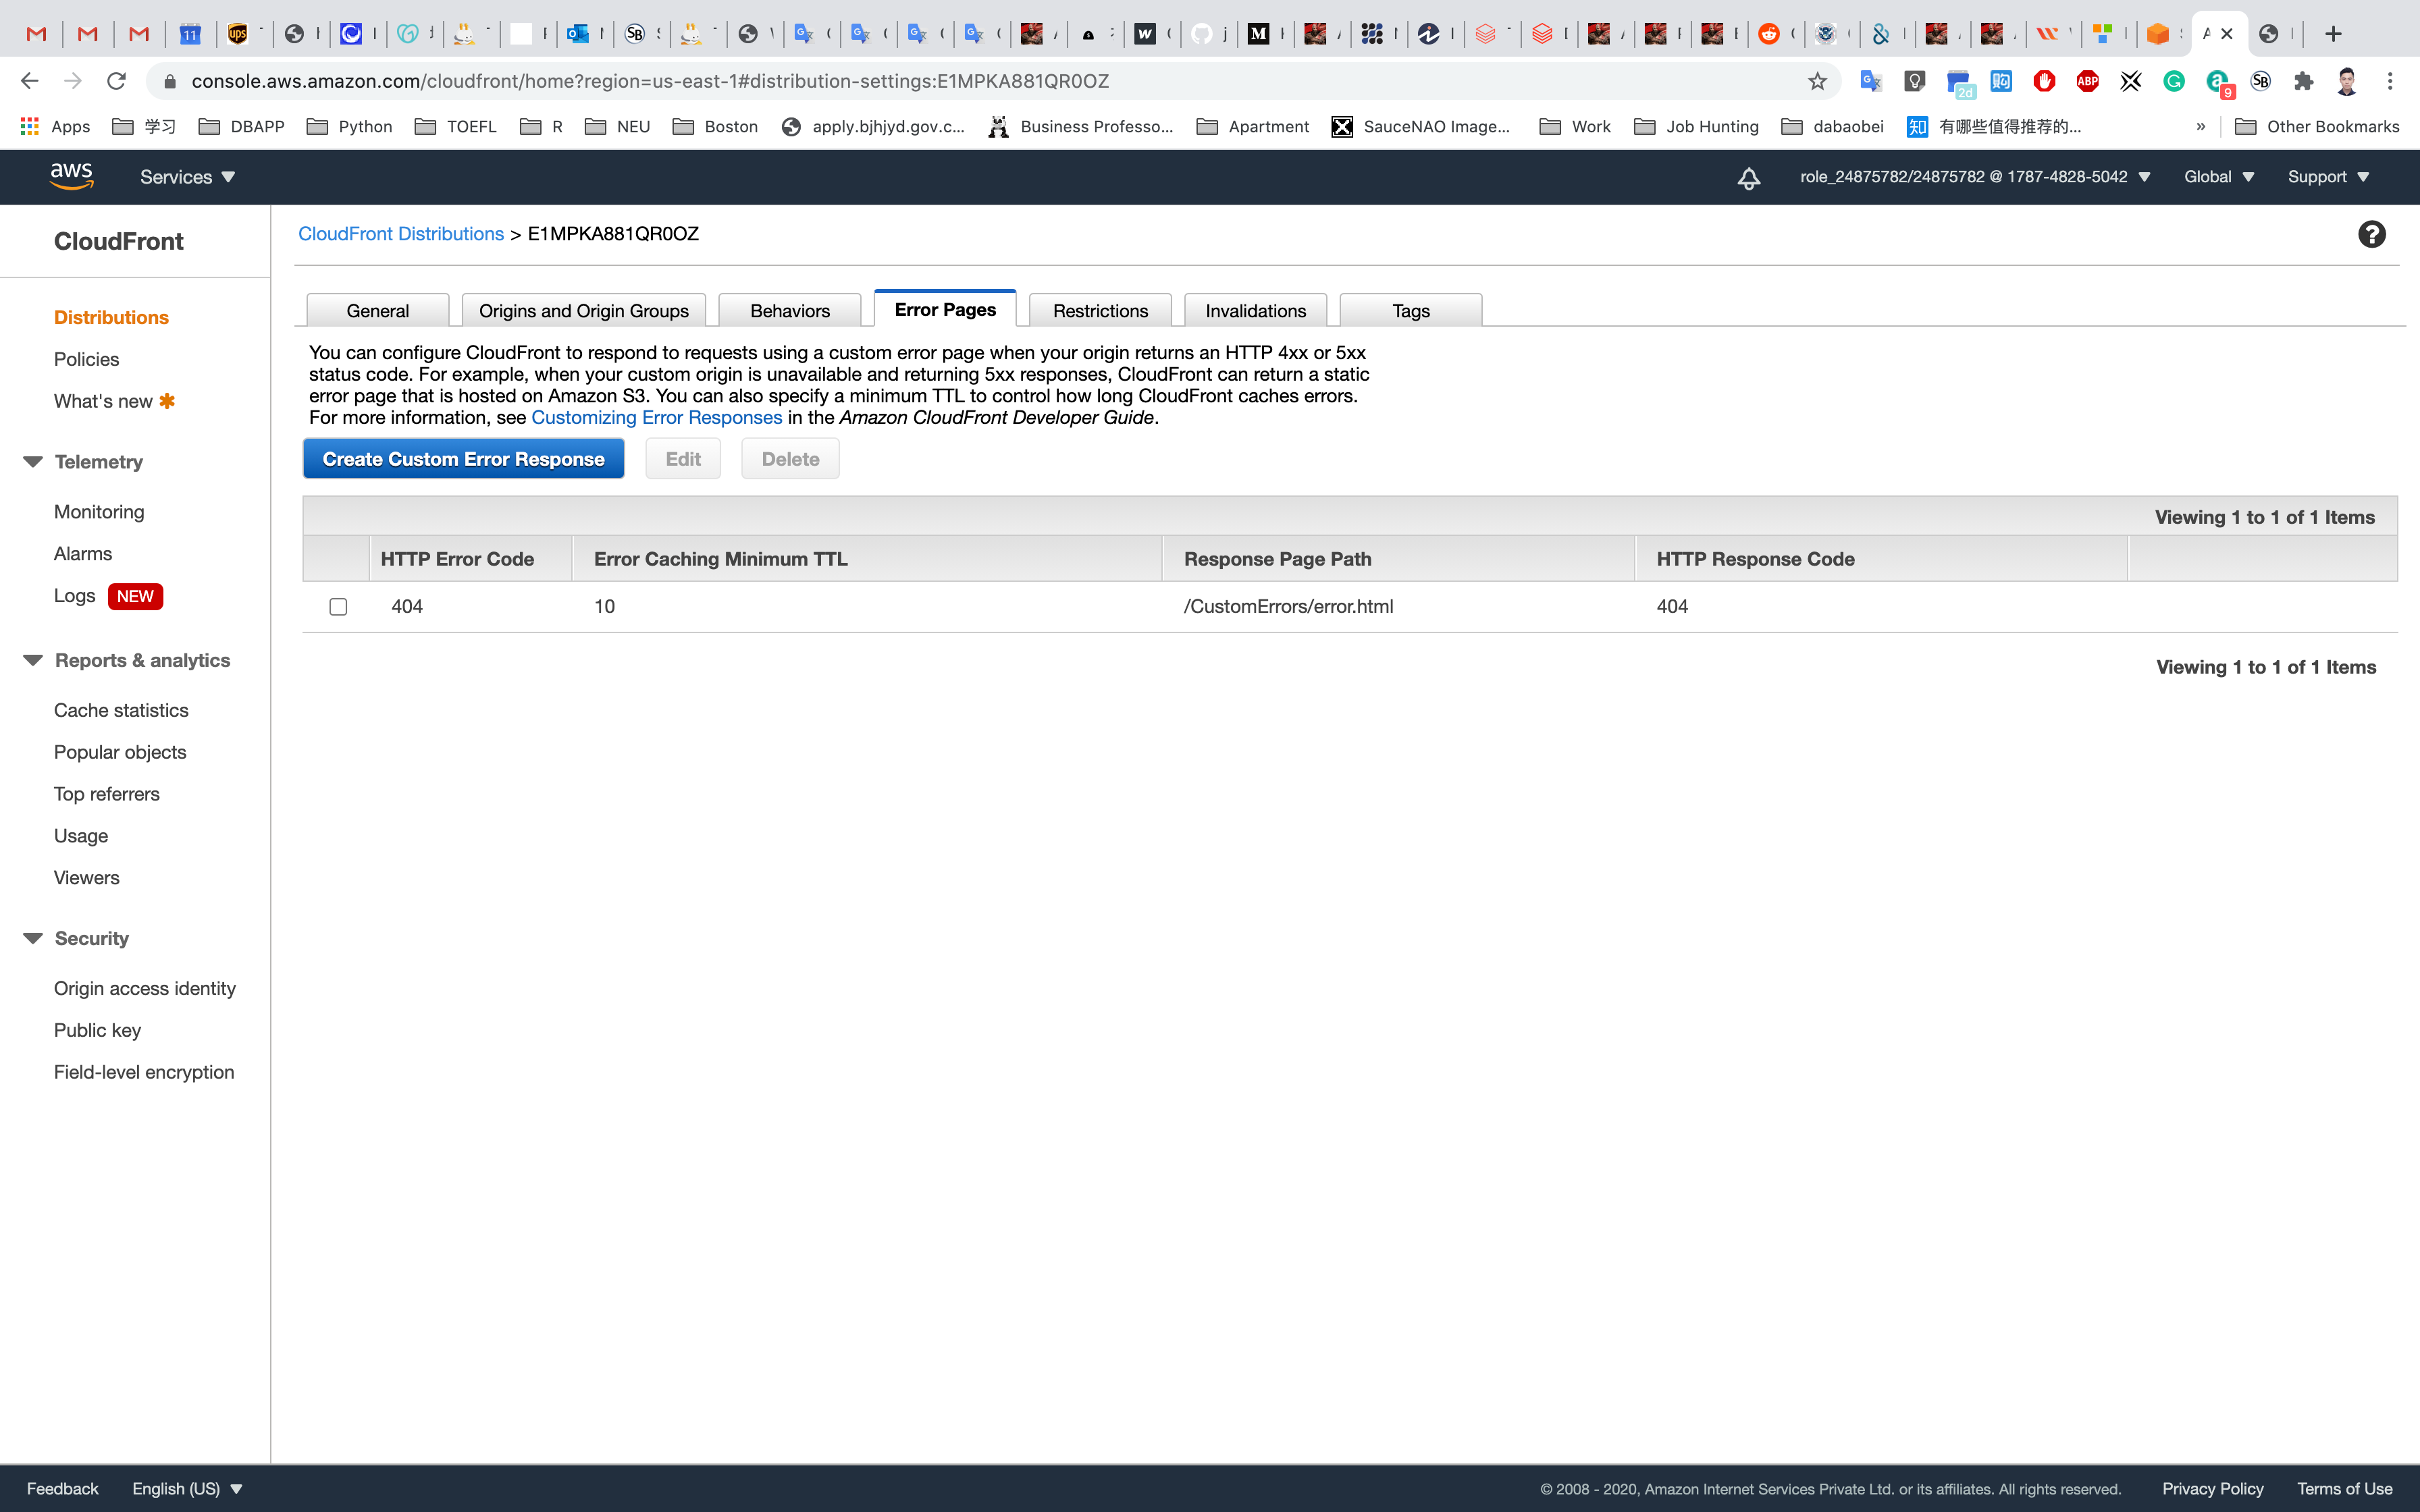Click Create Custom Error Response button
Image resolution: width=2420 pixels, height=1512 pixels.
pyautogui.click(x=463, y=459)
